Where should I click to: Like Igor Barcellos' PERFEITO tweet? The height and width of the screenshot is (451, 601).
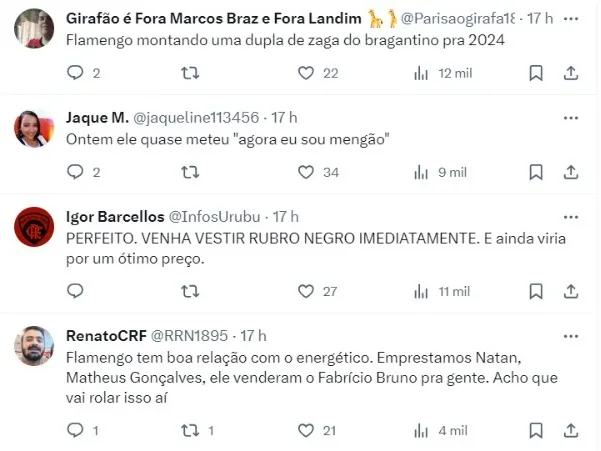pos(307,291)
